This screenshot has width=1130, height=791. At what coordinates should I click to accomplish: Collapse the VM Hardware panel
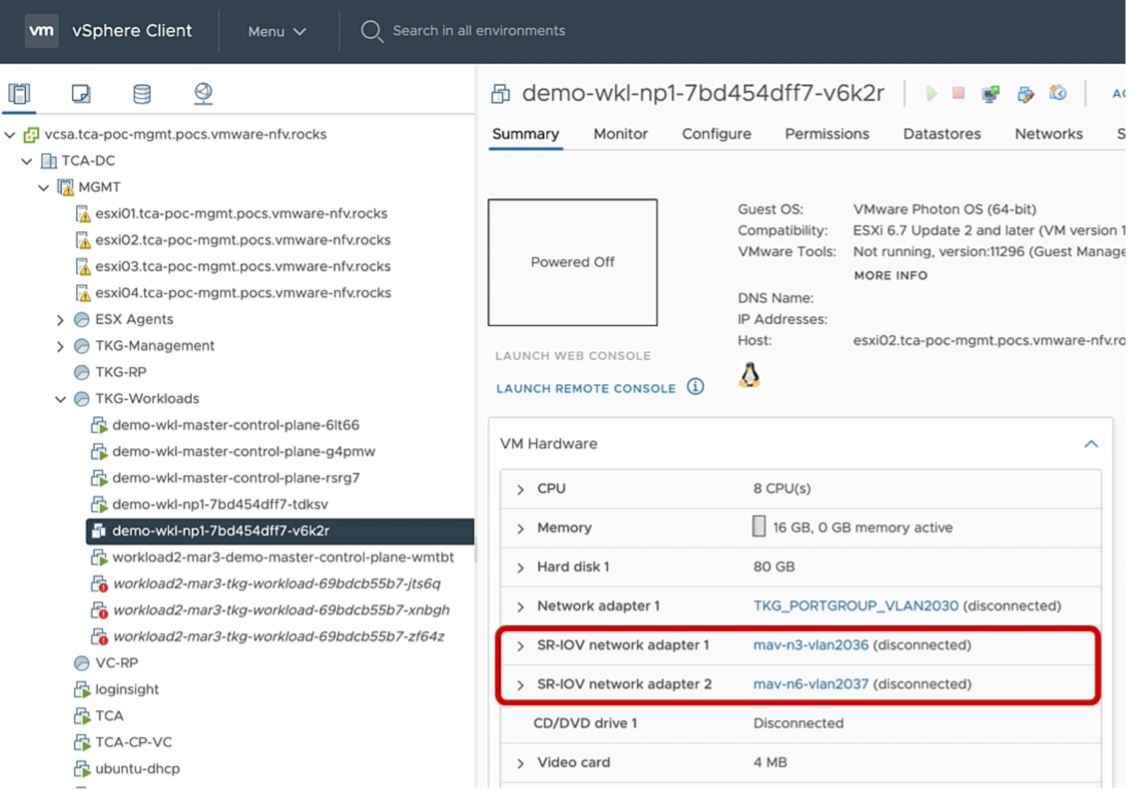point(1091,444)
